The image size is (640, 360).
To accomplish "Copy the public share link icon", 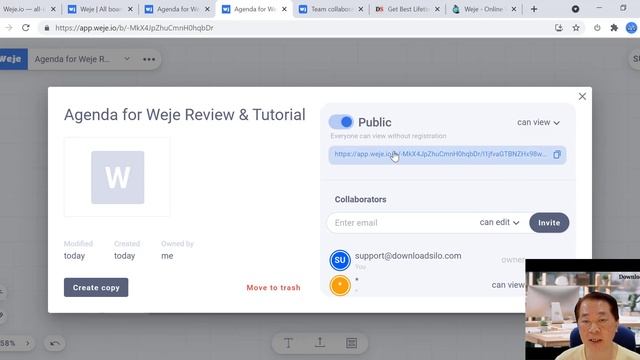I will tap(557, 154).
